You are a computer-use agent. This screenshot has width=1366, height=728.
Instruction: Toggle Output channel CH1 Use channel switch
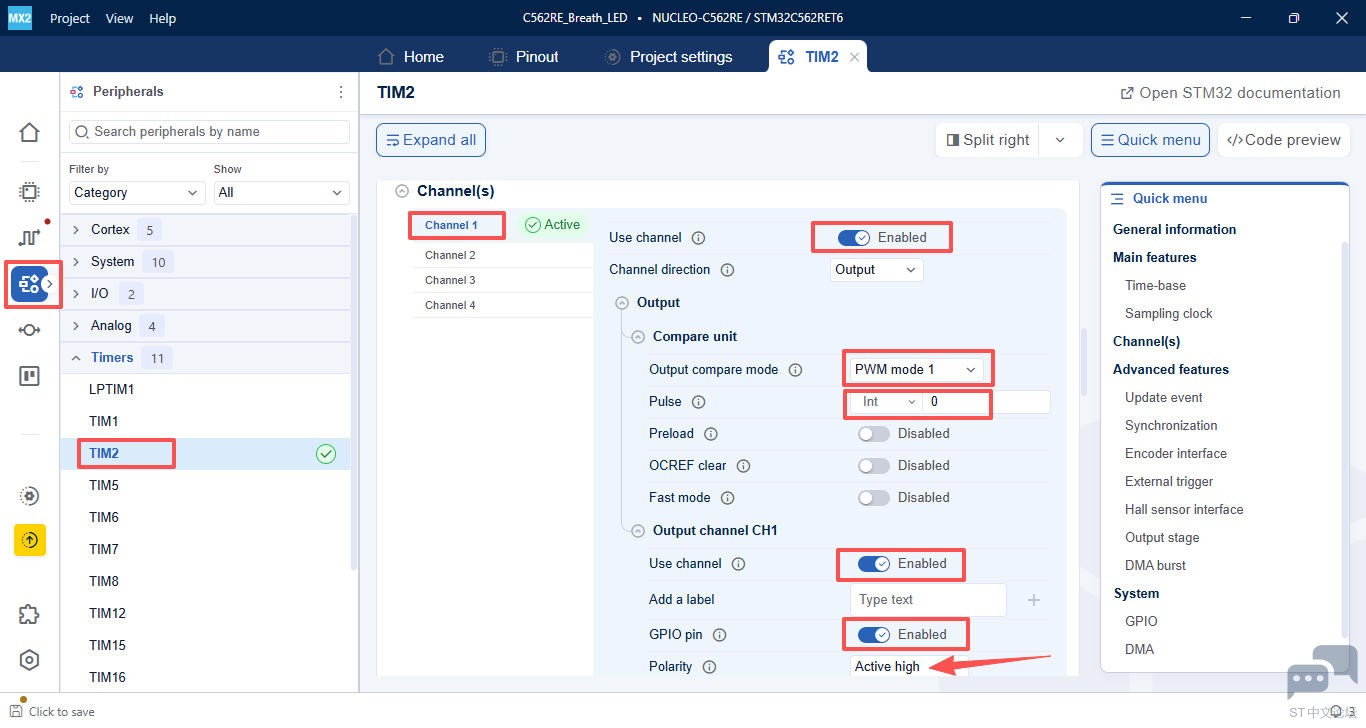point(874,564)
